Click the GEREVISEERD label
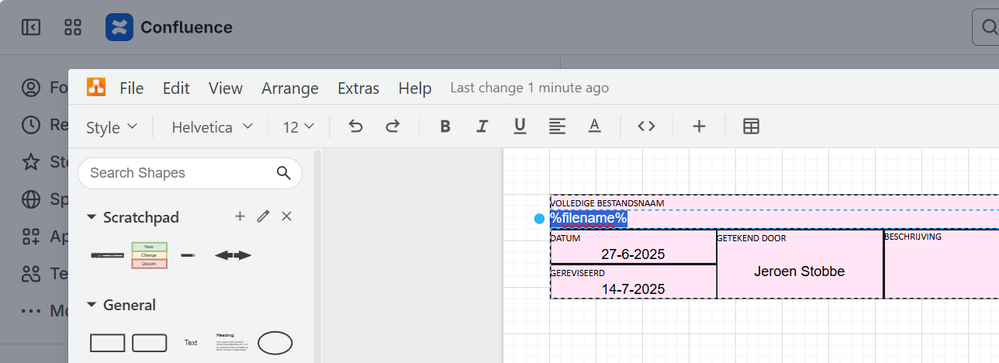 578,273
